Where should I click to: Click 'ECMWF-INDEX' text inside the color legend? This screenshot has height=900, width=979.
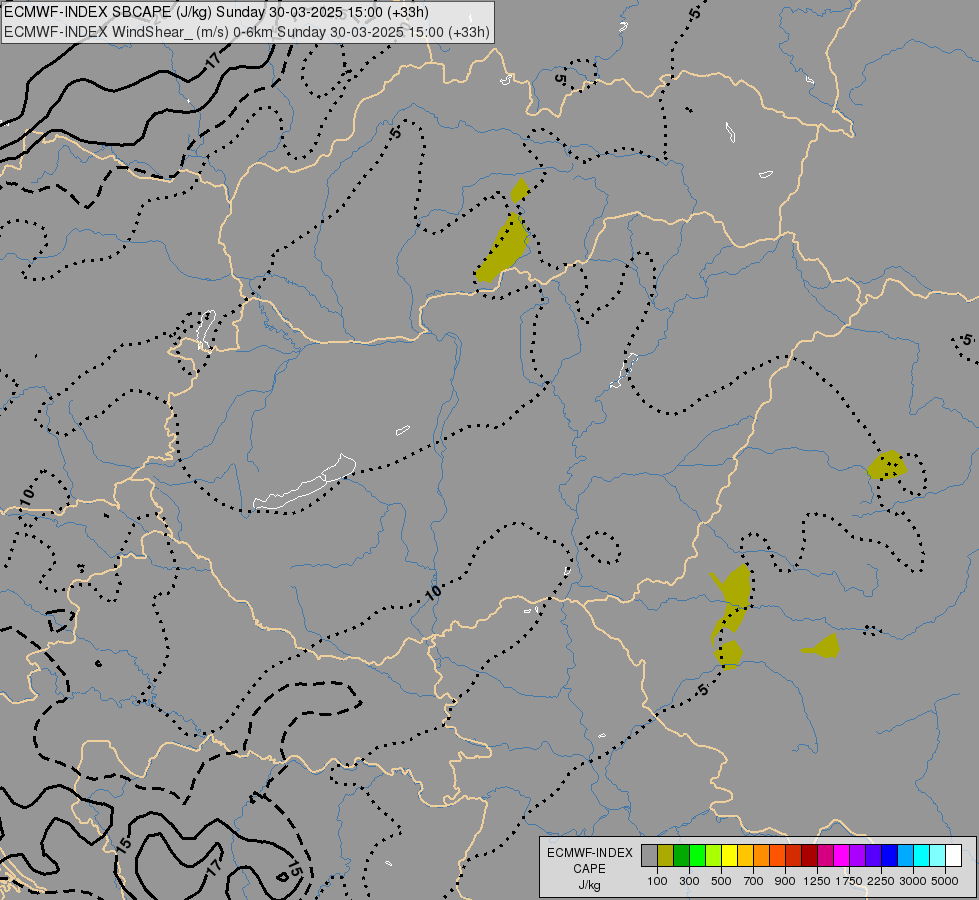(590, 853)
